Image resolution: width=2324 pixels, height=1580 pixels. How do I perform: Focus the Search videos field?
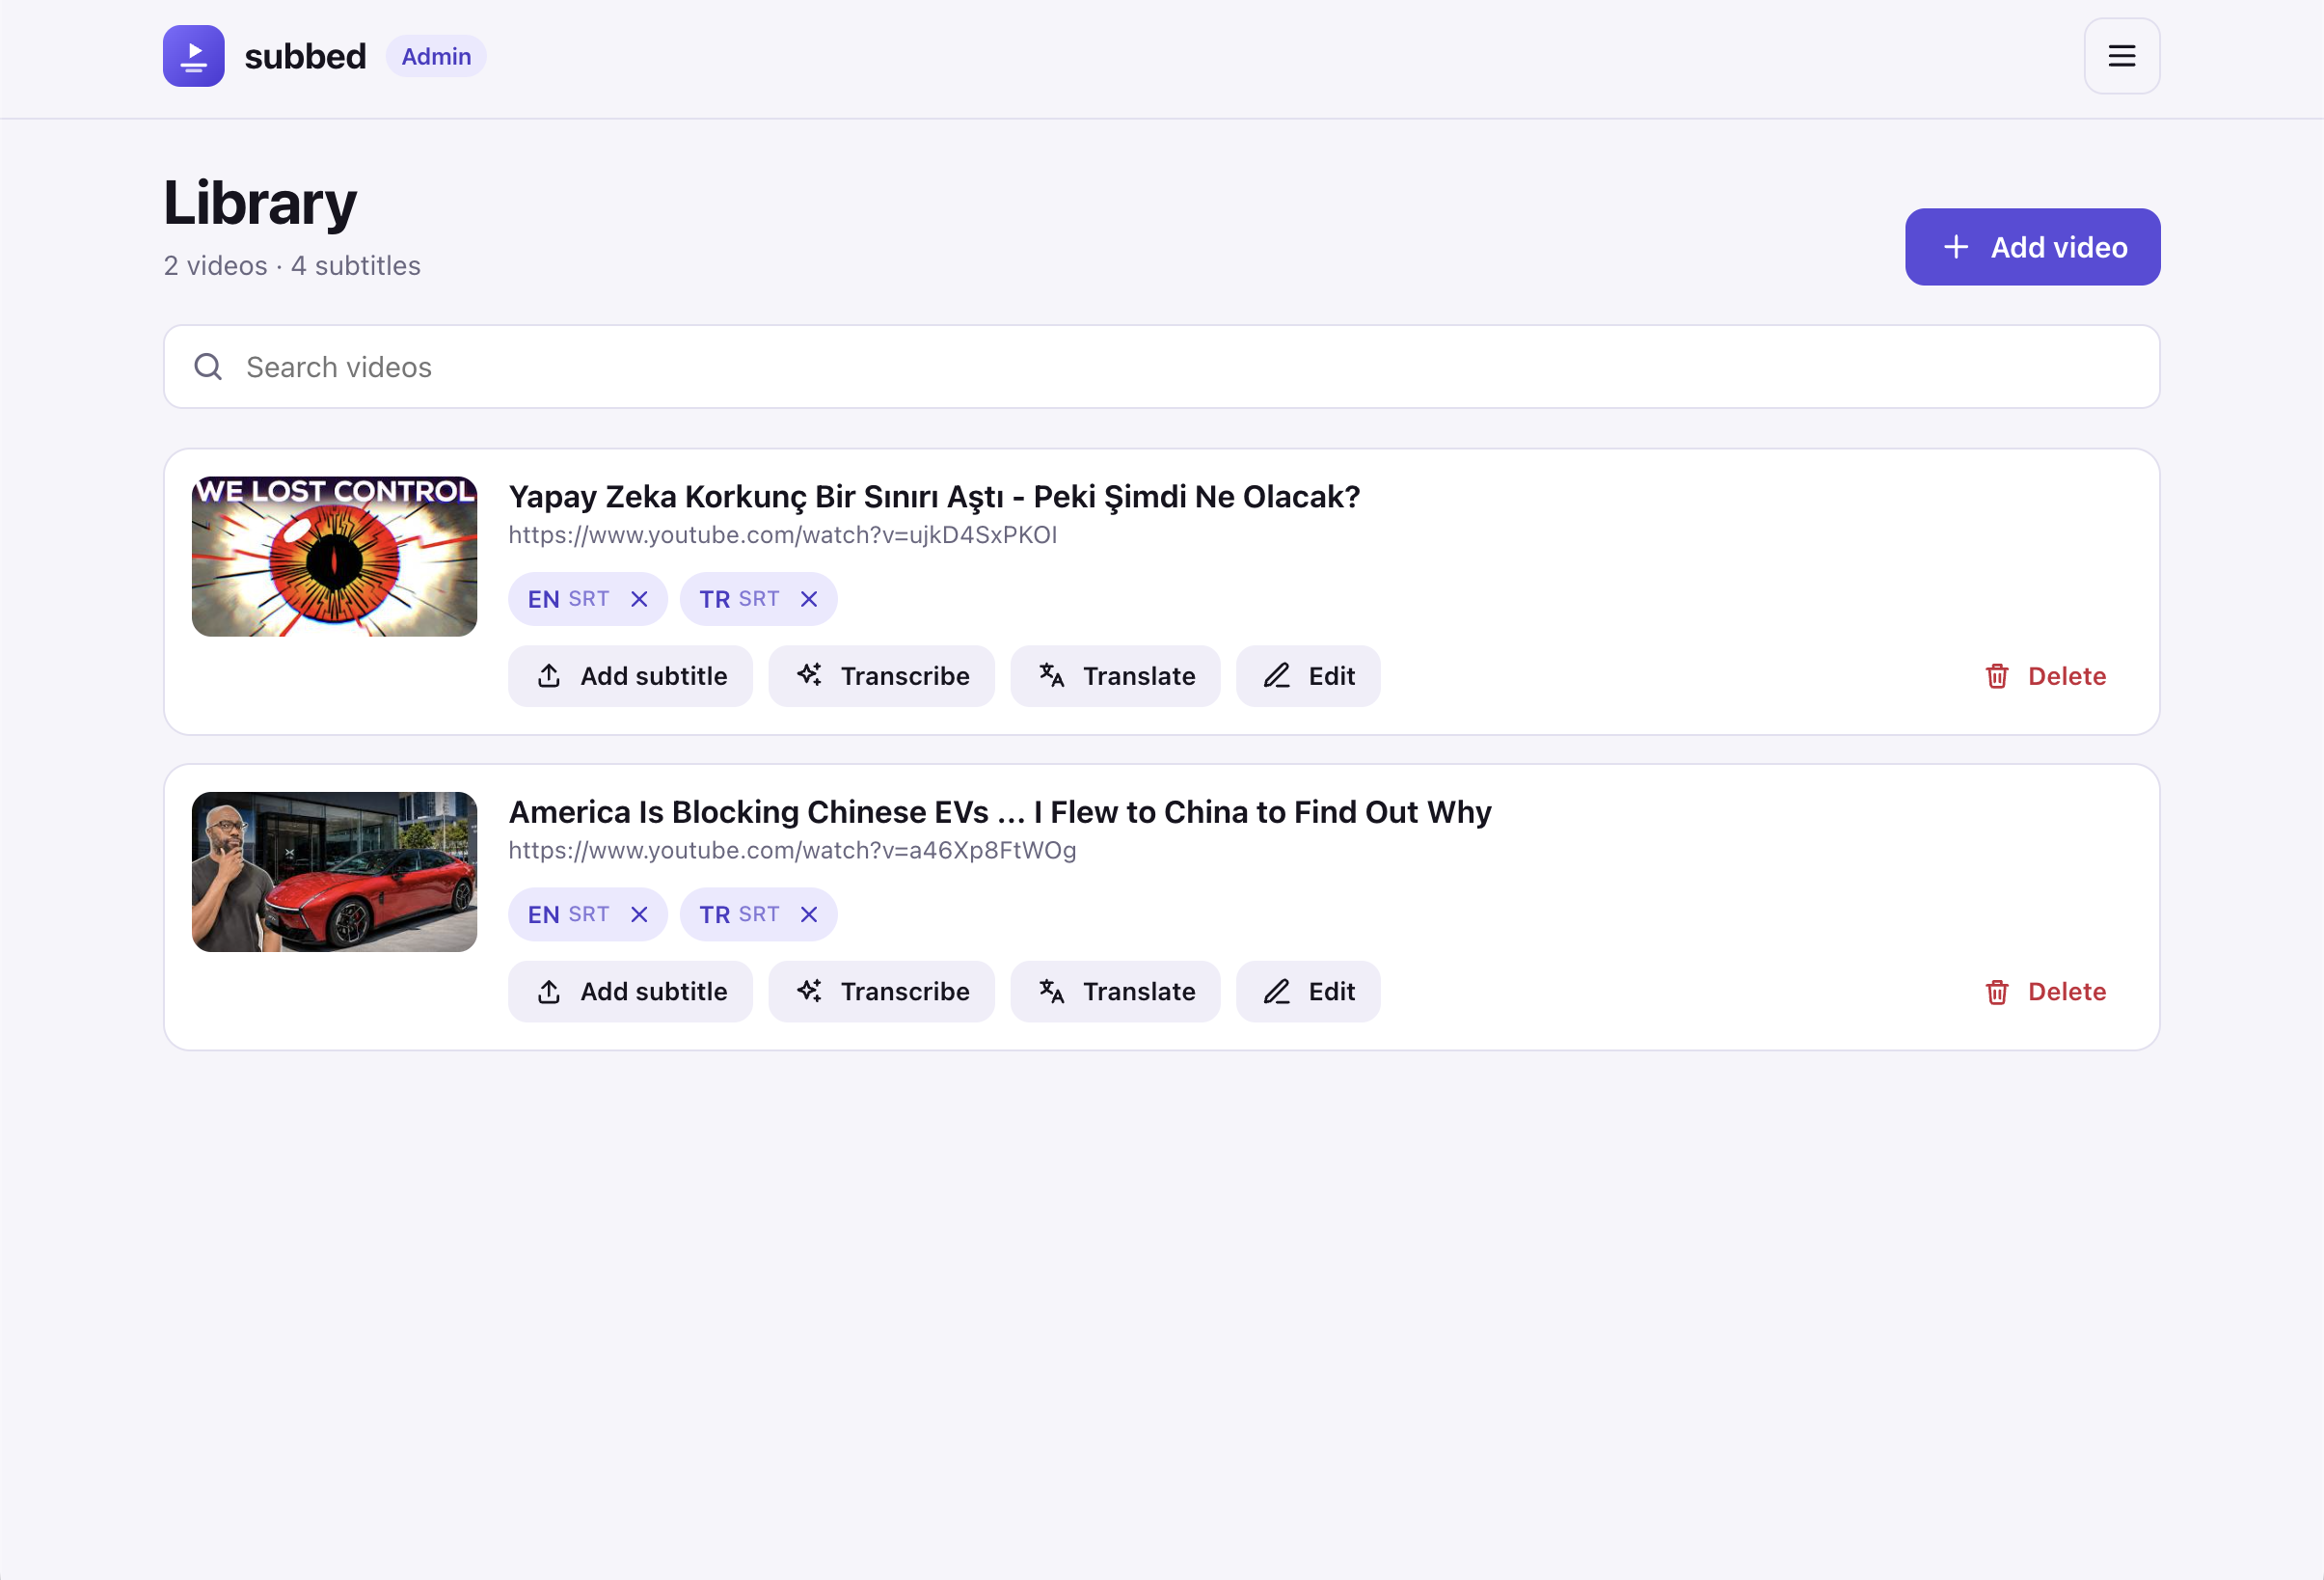1161,367
